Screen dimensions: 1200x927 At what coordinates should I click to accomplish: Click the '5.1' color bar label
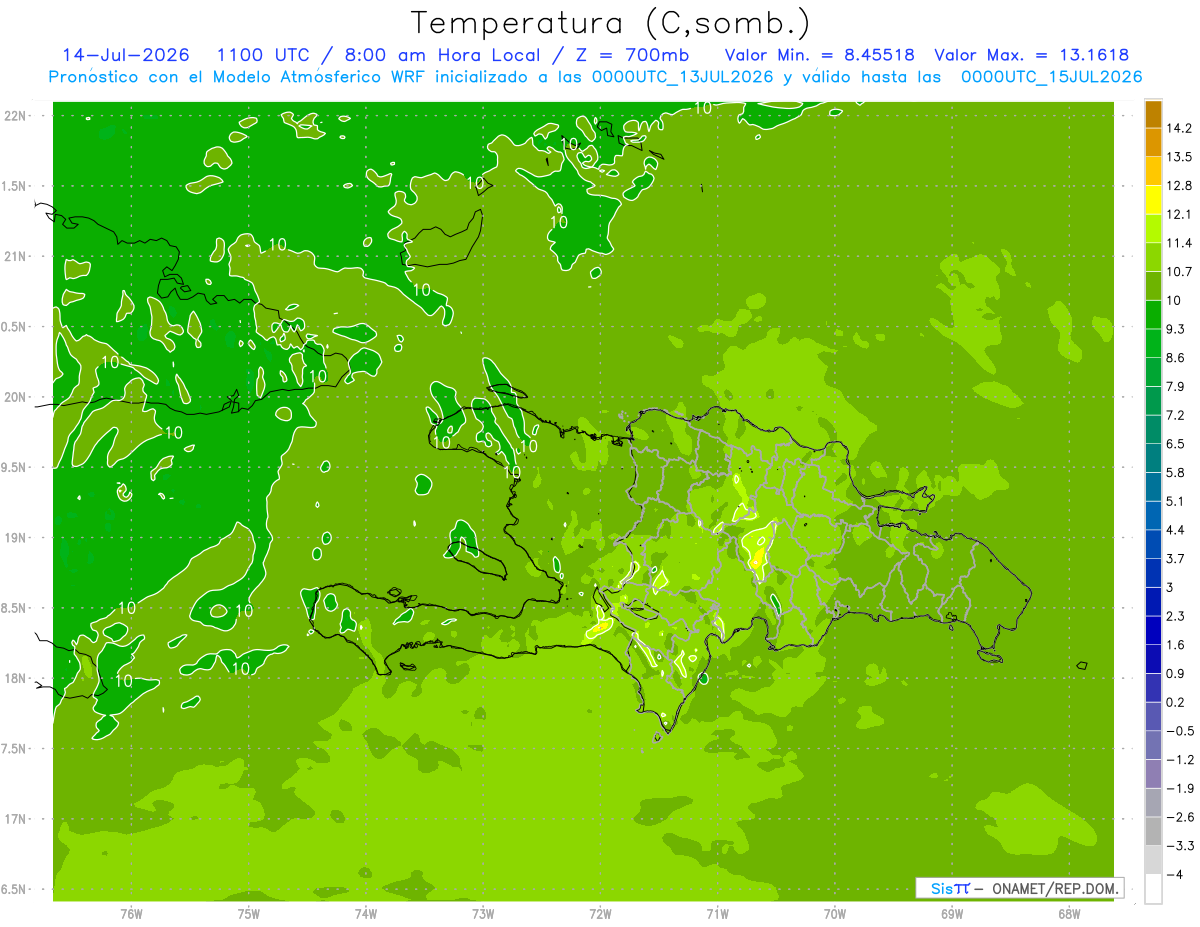[x=1175, y=501]
